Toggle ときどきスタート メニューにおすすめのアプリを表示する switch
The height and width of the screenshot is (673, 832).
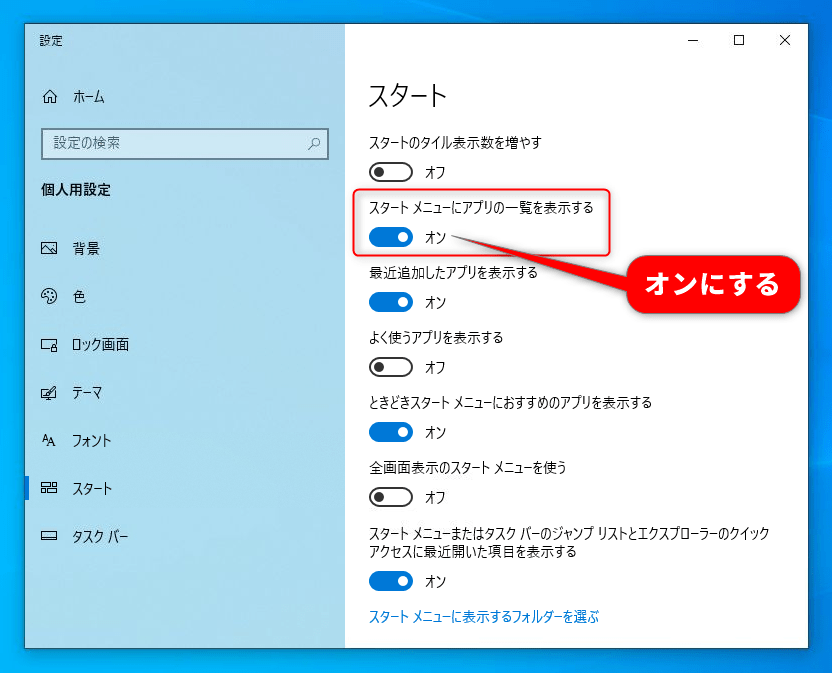coord(391,432)
